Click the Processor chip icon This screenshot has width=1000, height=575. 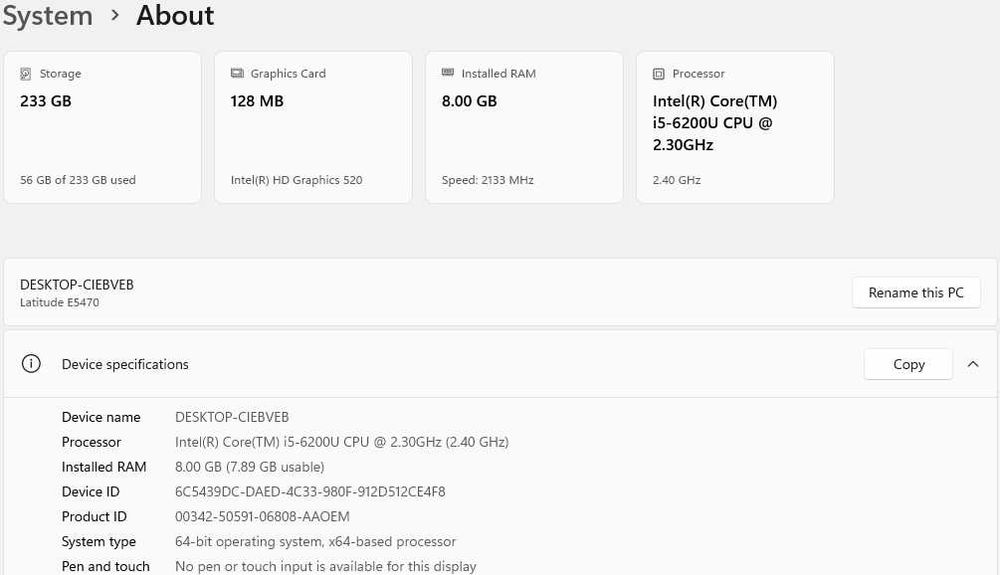pos(658,74)
